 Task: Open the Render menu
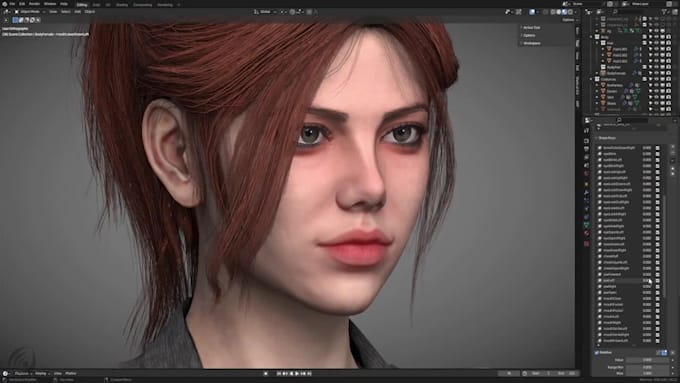click(x=34, y=4)
